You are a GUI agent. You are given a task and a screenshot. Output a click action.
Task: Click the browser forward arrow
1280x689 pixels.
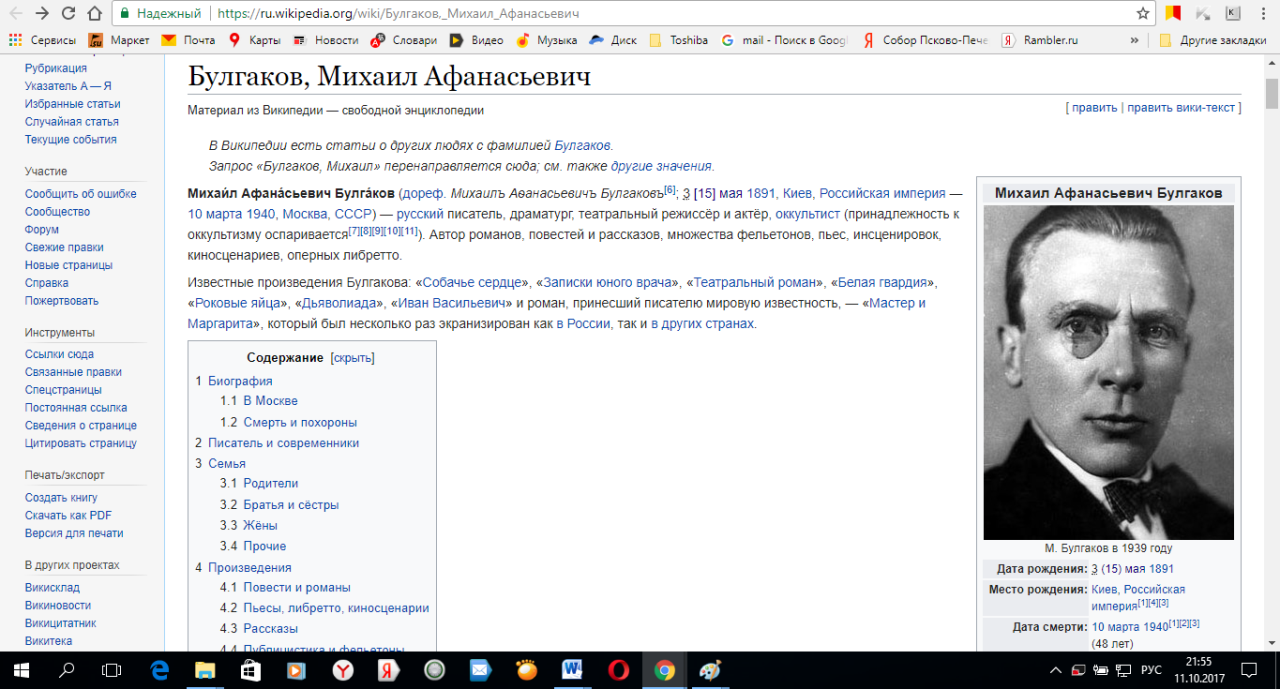[42, 14]
